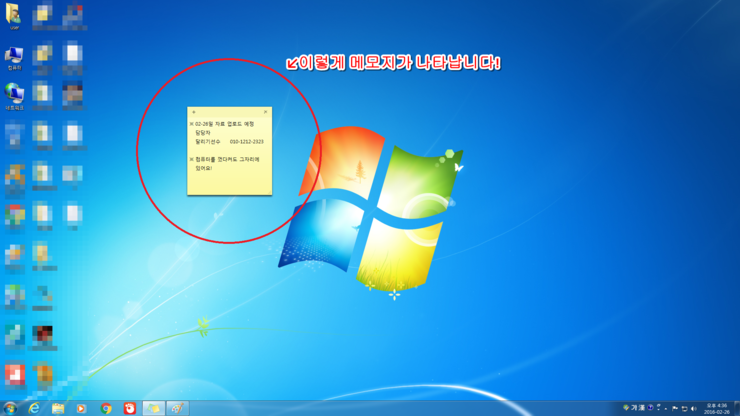Open Google Chrome from the taskbar
This screenshot has height=416, width=740.
[106, 408]
